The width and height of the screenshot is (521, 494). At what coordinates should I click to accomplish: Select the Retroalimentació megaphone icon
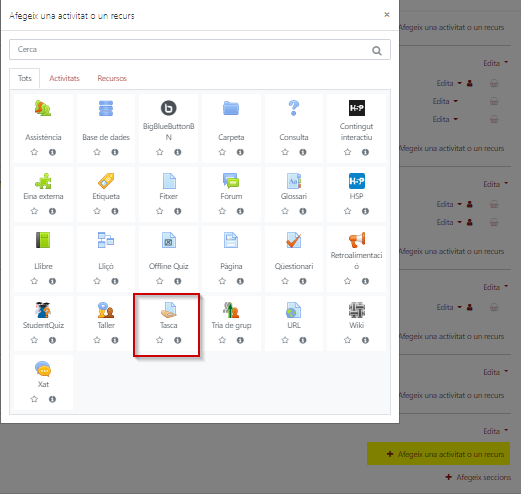[356, 240]
